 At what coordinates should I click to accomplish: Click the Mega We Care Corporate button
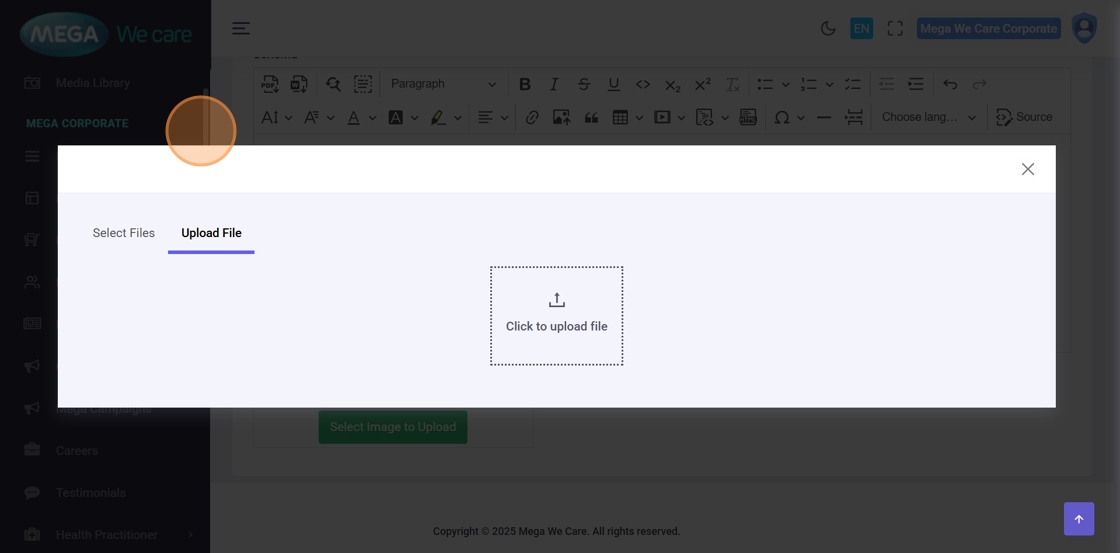[988, 29]
